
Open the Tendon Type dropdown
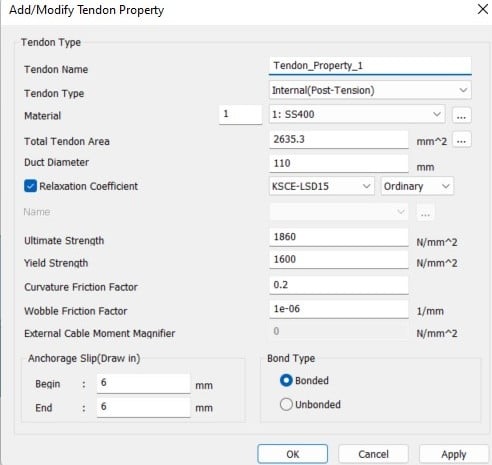pos(370,90)
